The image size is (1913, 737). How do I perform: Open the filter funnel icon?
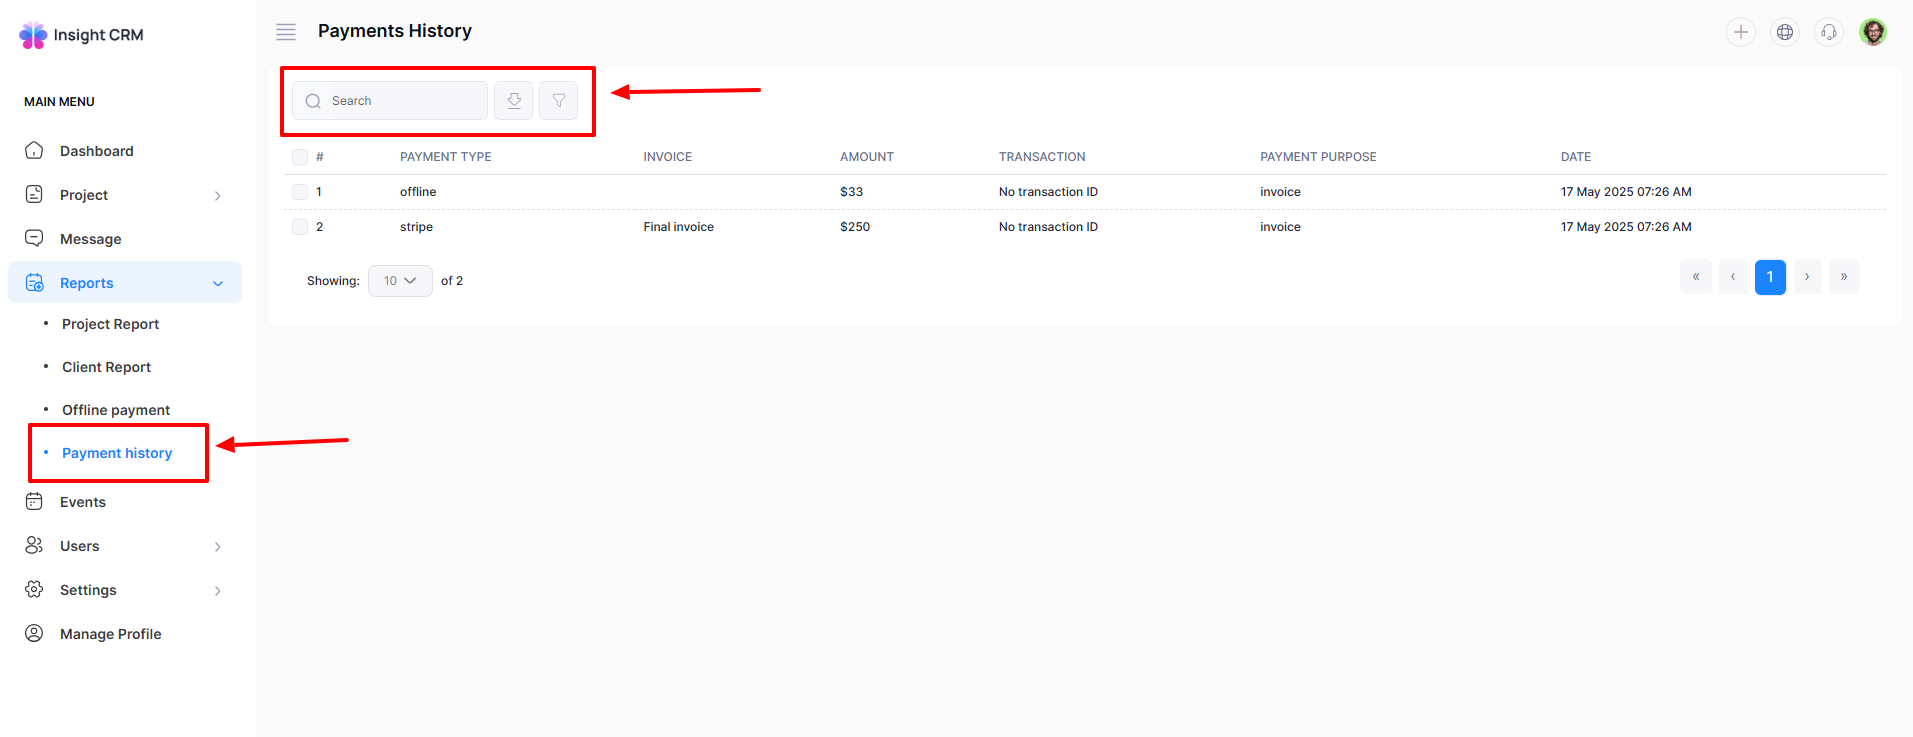(559, 101)
